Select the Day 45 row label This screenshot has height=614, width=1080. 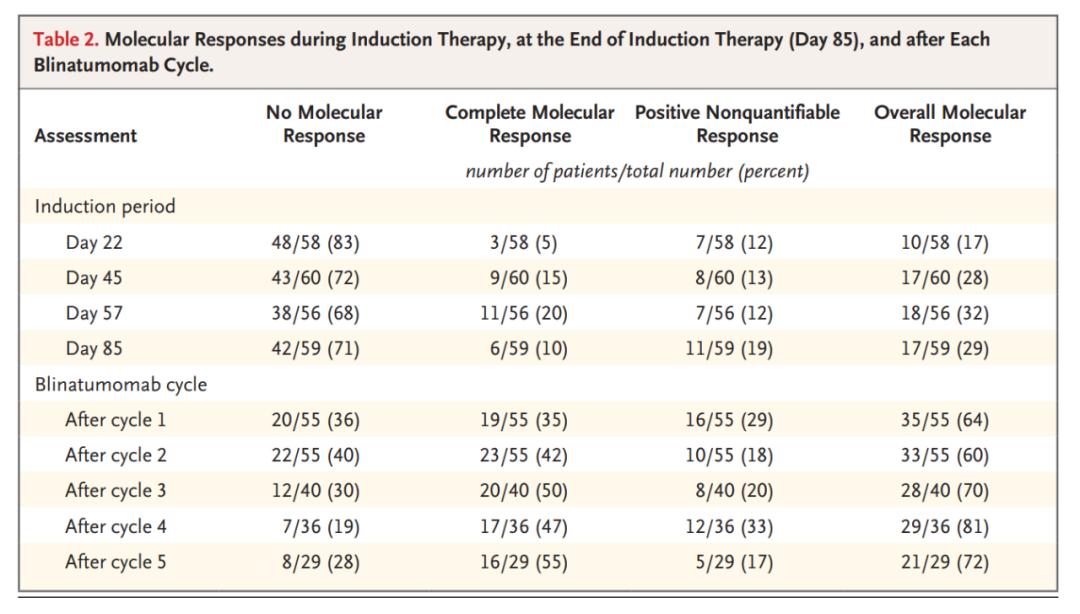[96, 278]
